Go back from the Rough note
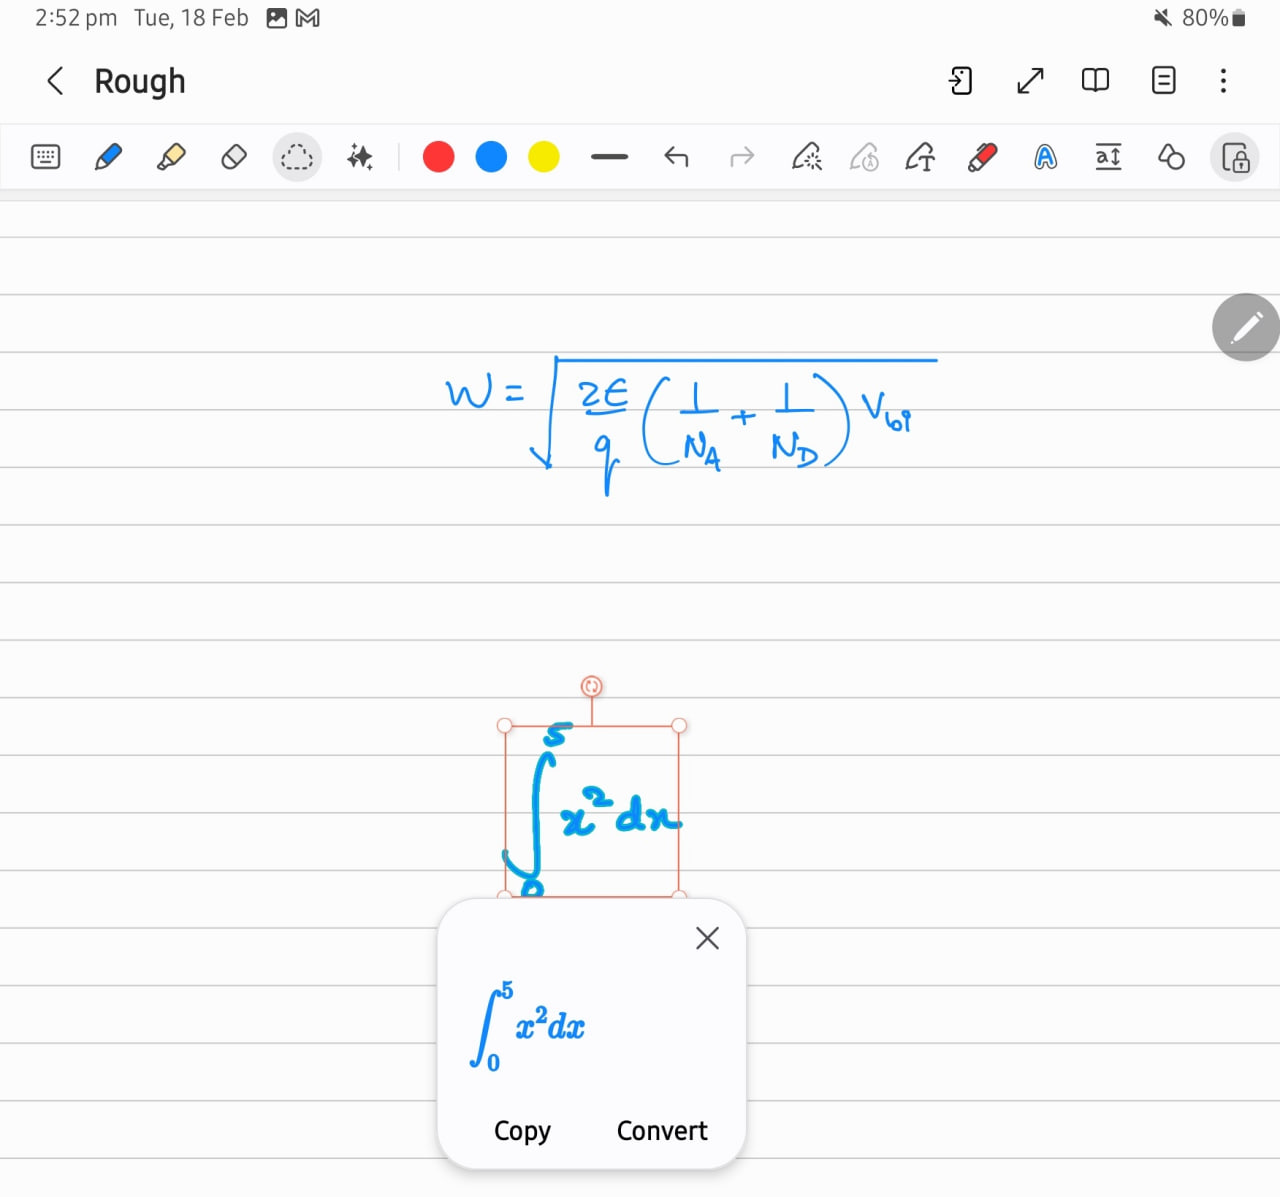This screenshot has width=1280, height=1197. (56, 81)
